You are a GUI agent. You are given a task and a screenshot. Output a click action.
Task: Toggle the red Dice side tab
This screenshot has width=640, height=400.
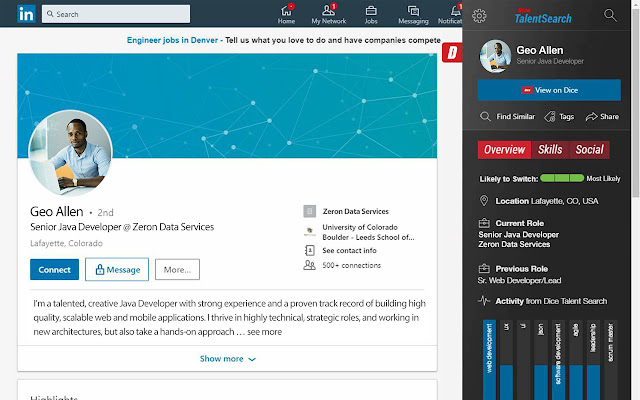click(452, 52)
